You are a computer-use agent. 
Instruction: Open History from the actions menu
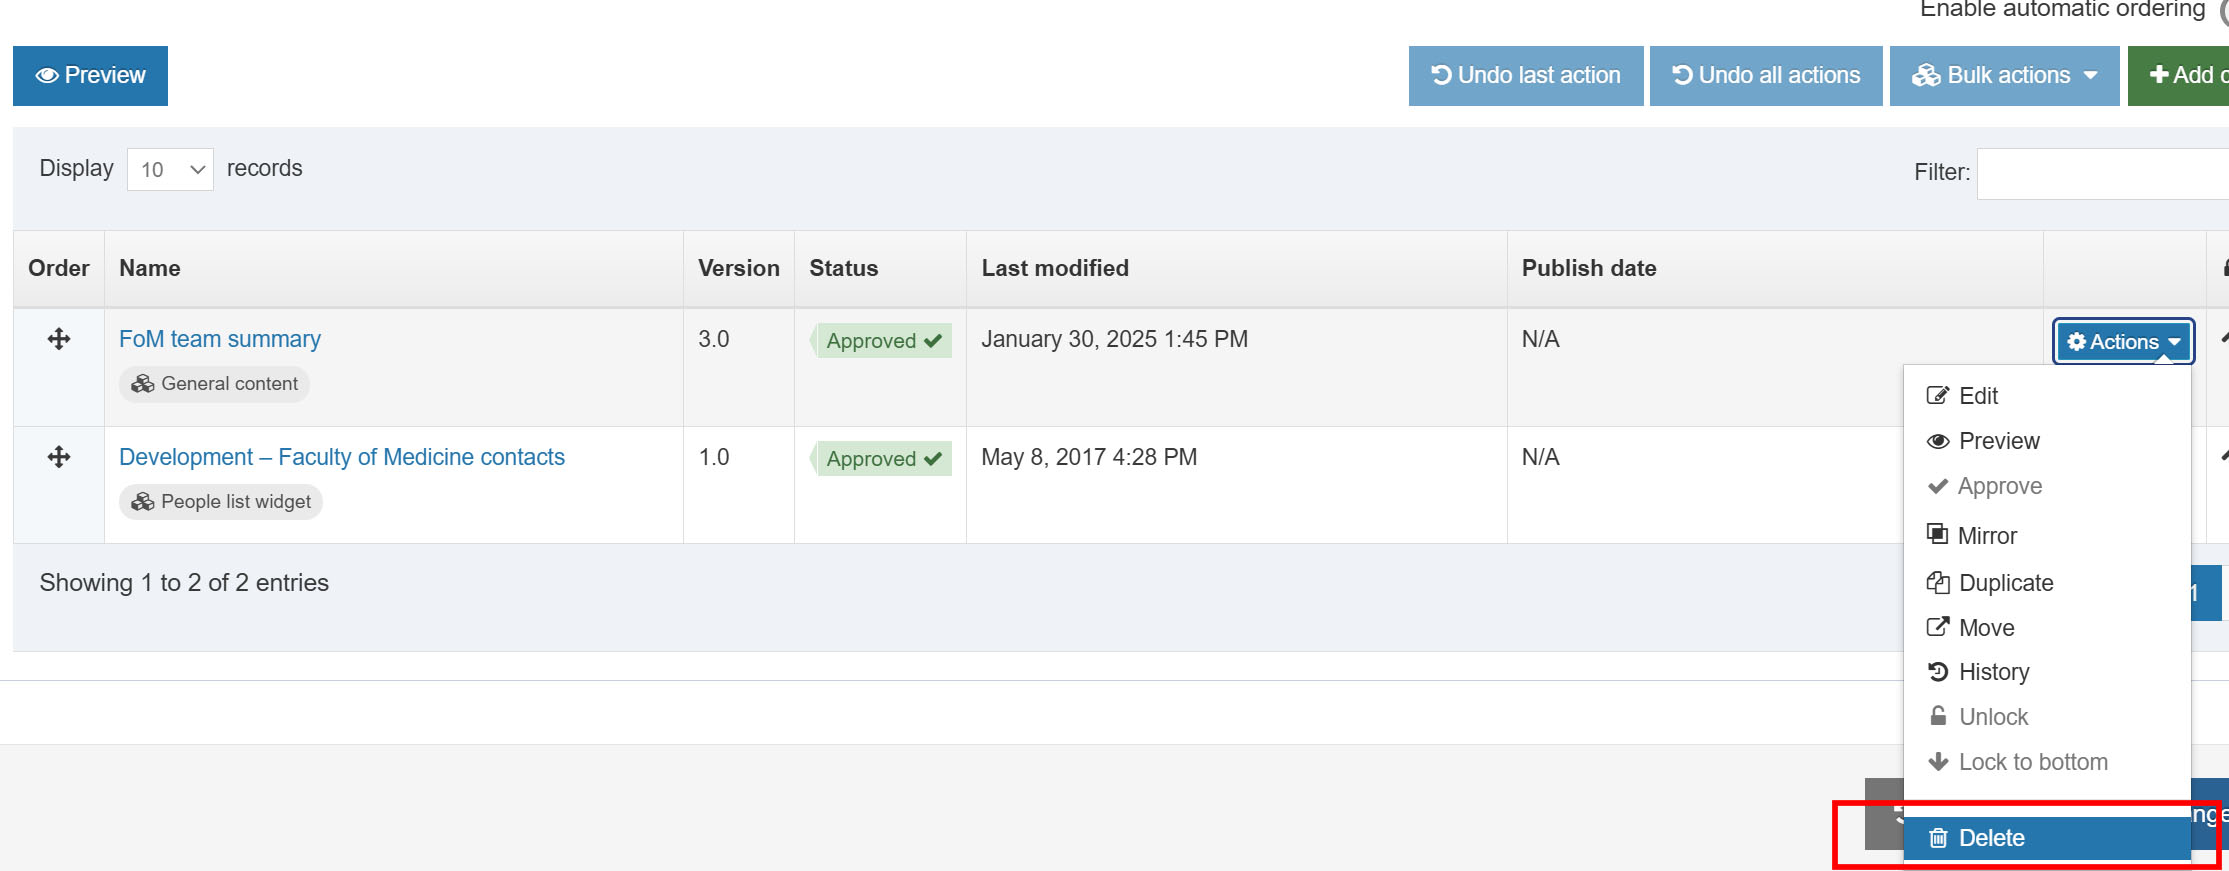click(1993, 672)
